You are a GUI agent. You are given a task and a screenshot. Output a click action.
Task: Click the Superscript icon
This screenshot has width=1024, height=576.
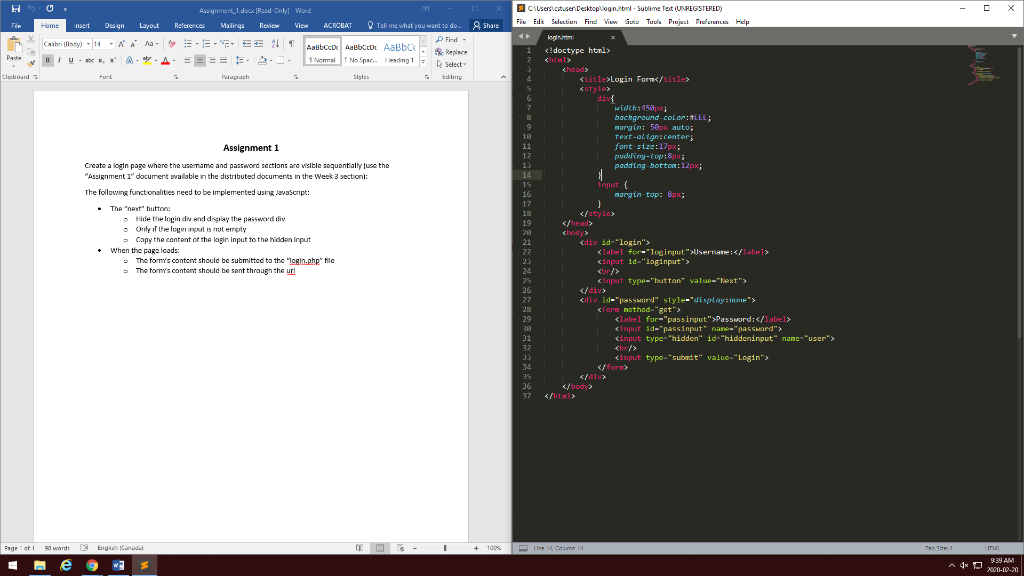[x=112, y=61]
